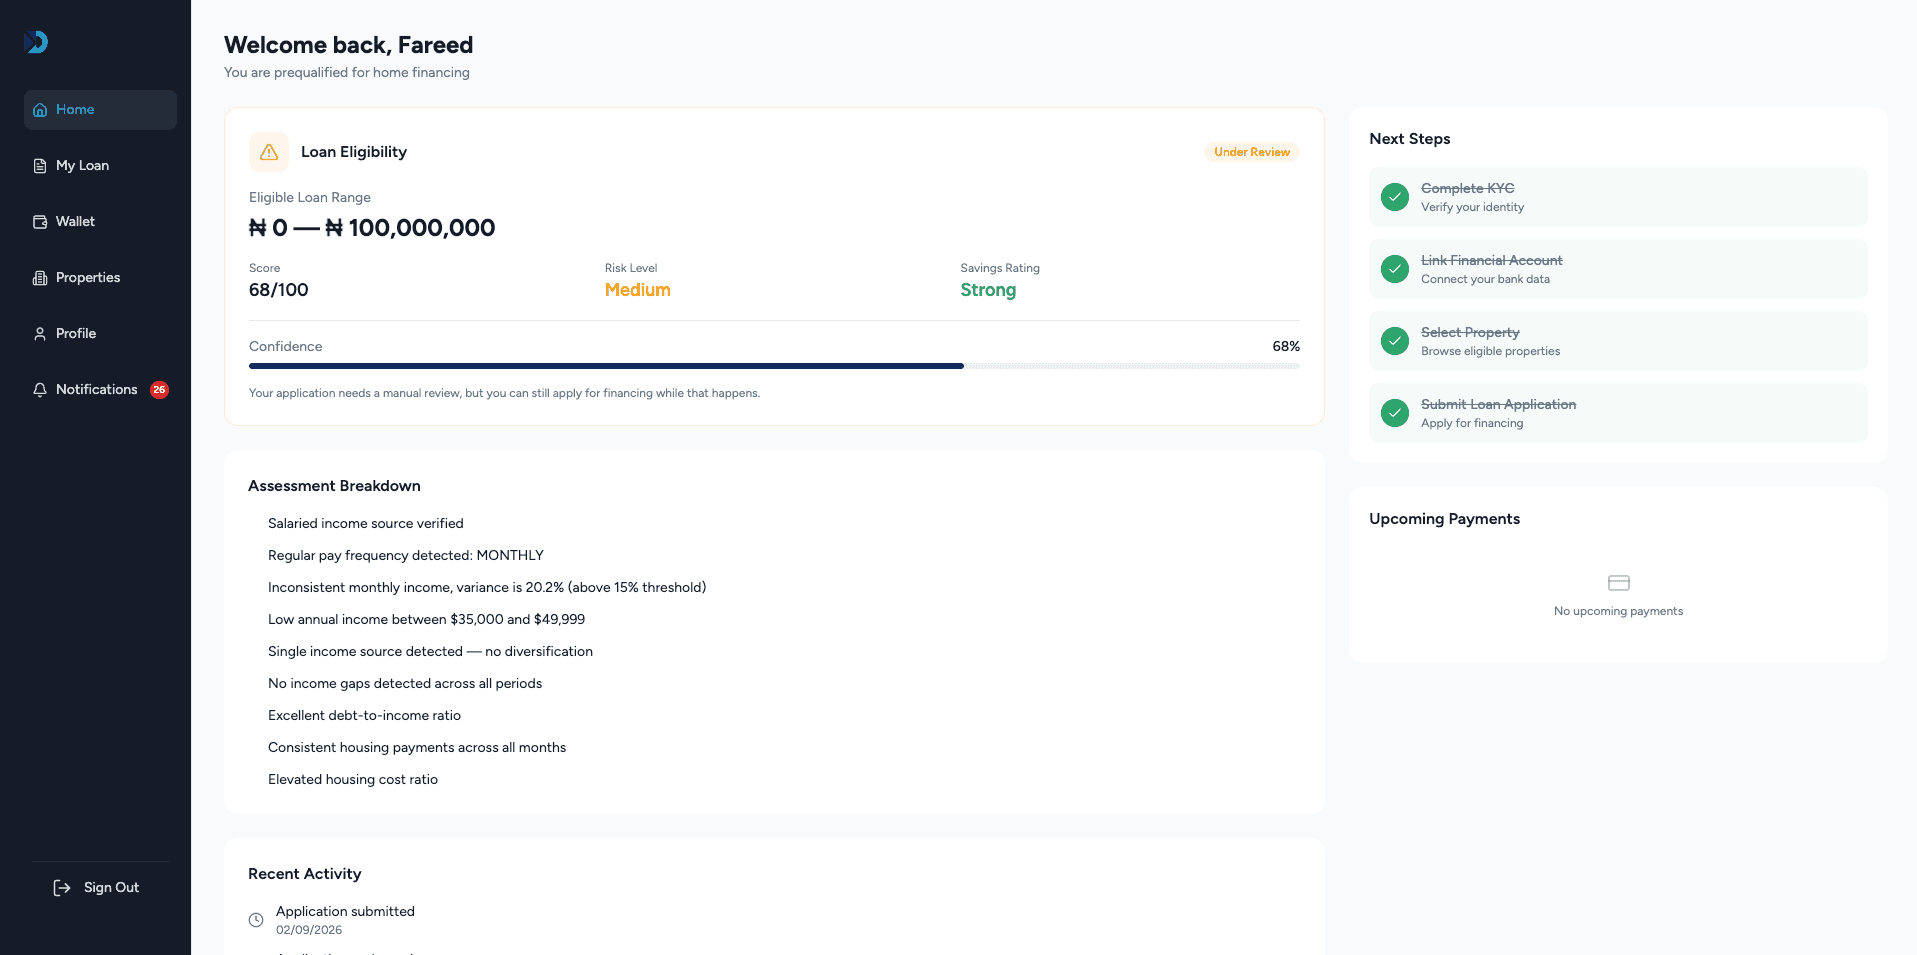Image resolution: width=1917 pixels, height=955 pixels.
Task: Click the Confidence progress bar
Action: (774, 366)
